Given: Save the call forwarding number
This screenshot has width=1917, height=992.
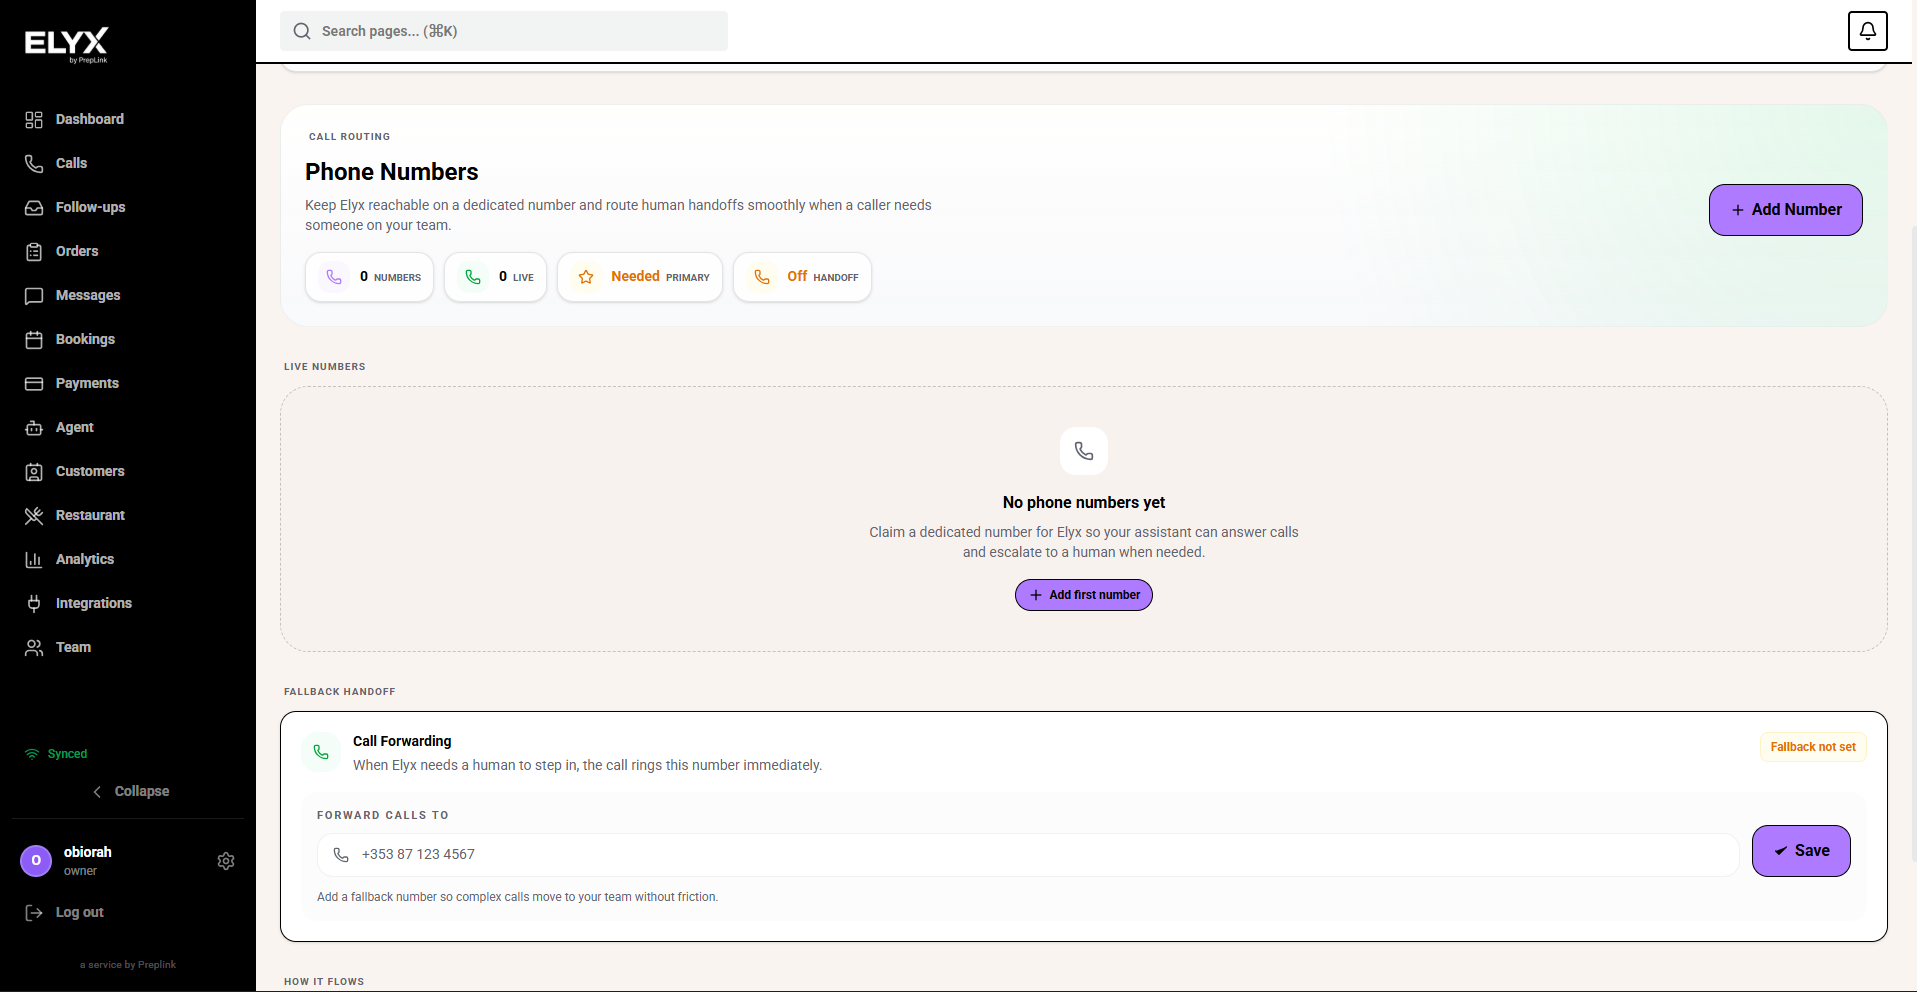Looking at the screenshot, I should point(1801,851).
